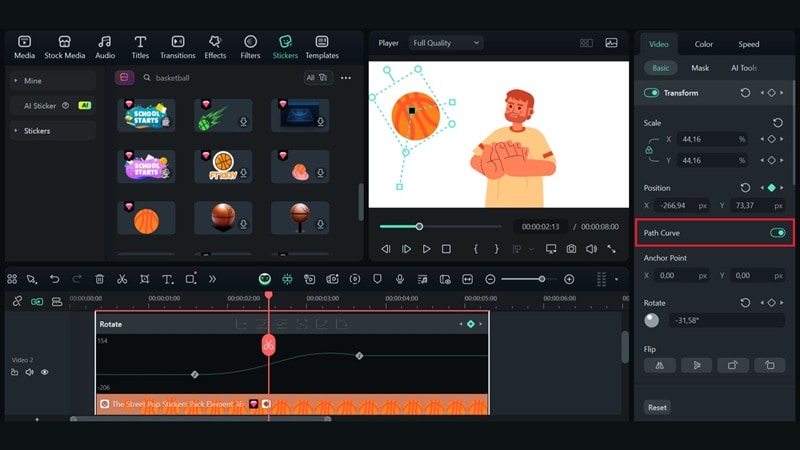Click the undo arrow in timeline toolbar
800x450 pixels.
(55, 279)
